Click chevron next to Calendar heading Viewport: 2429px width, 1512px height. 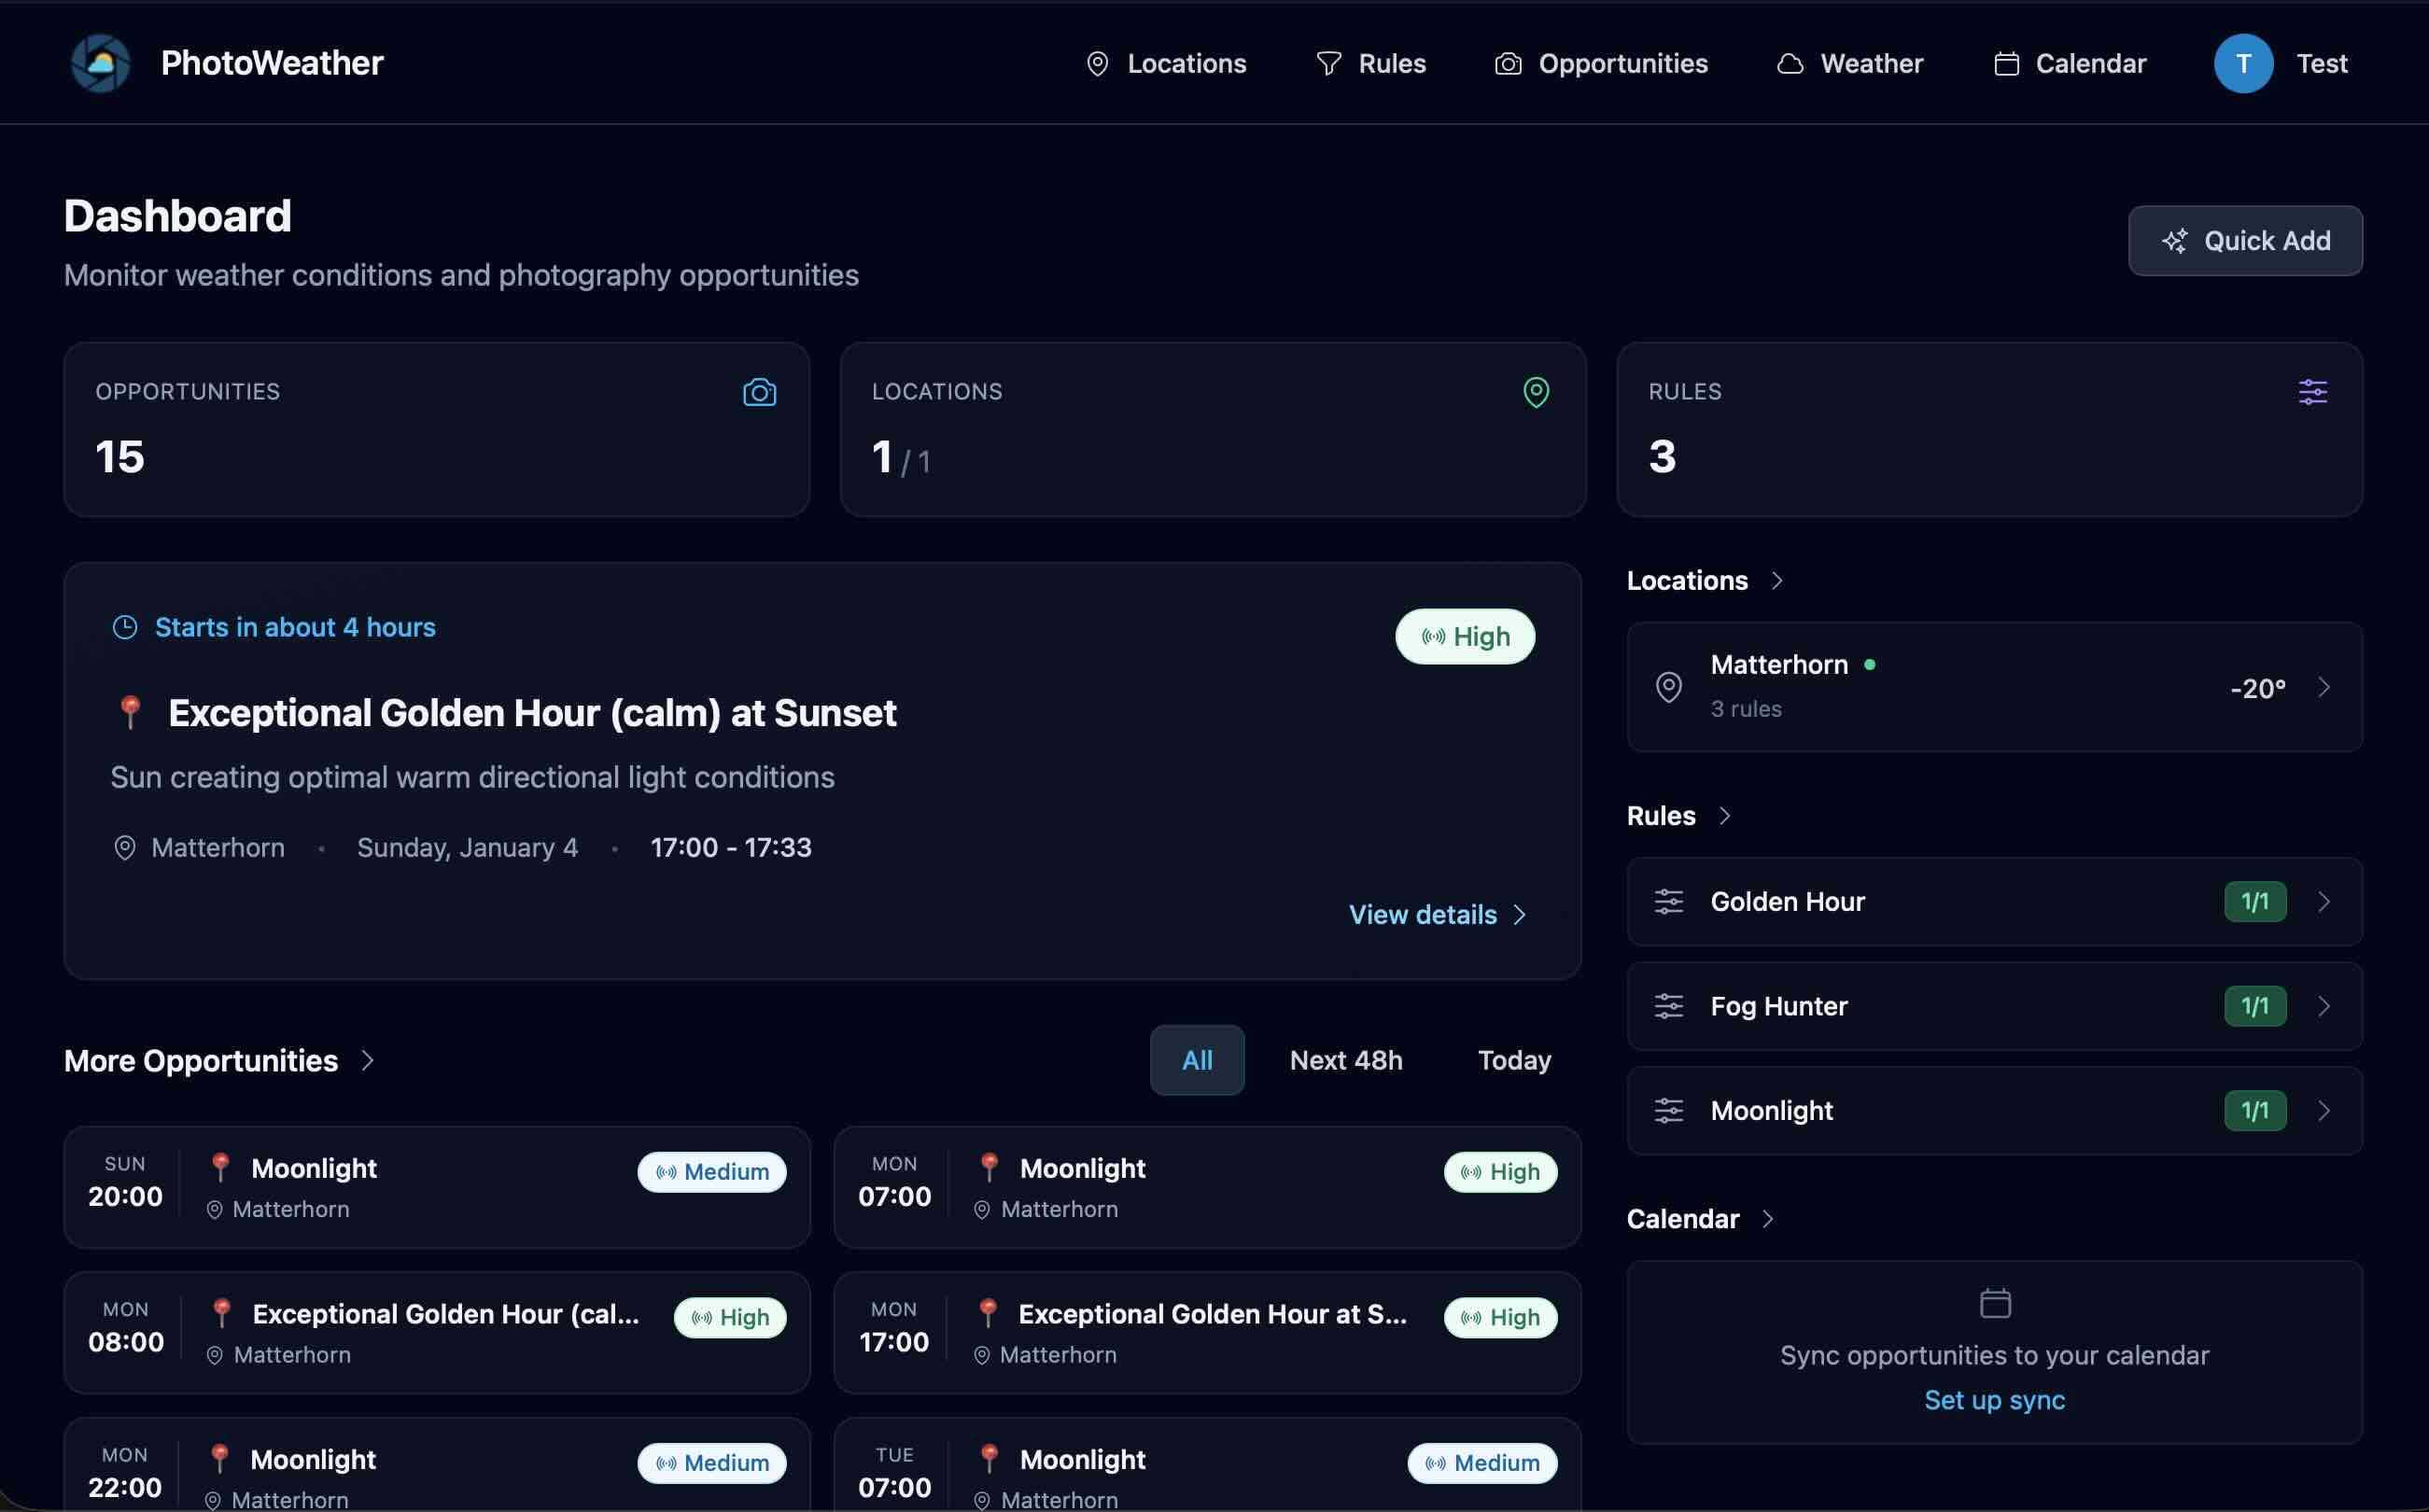coord(1767,1219)
